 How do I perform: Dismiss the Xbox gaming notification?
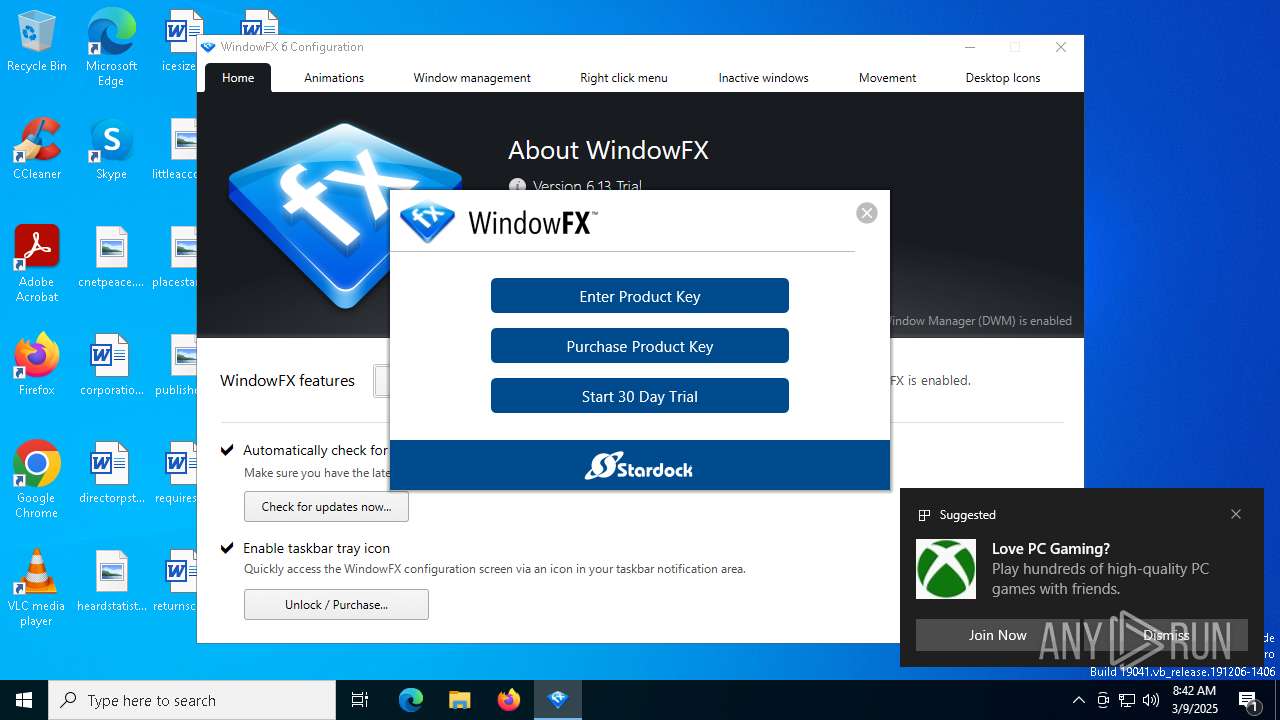pyautogui.click(x=1166, y=635)
